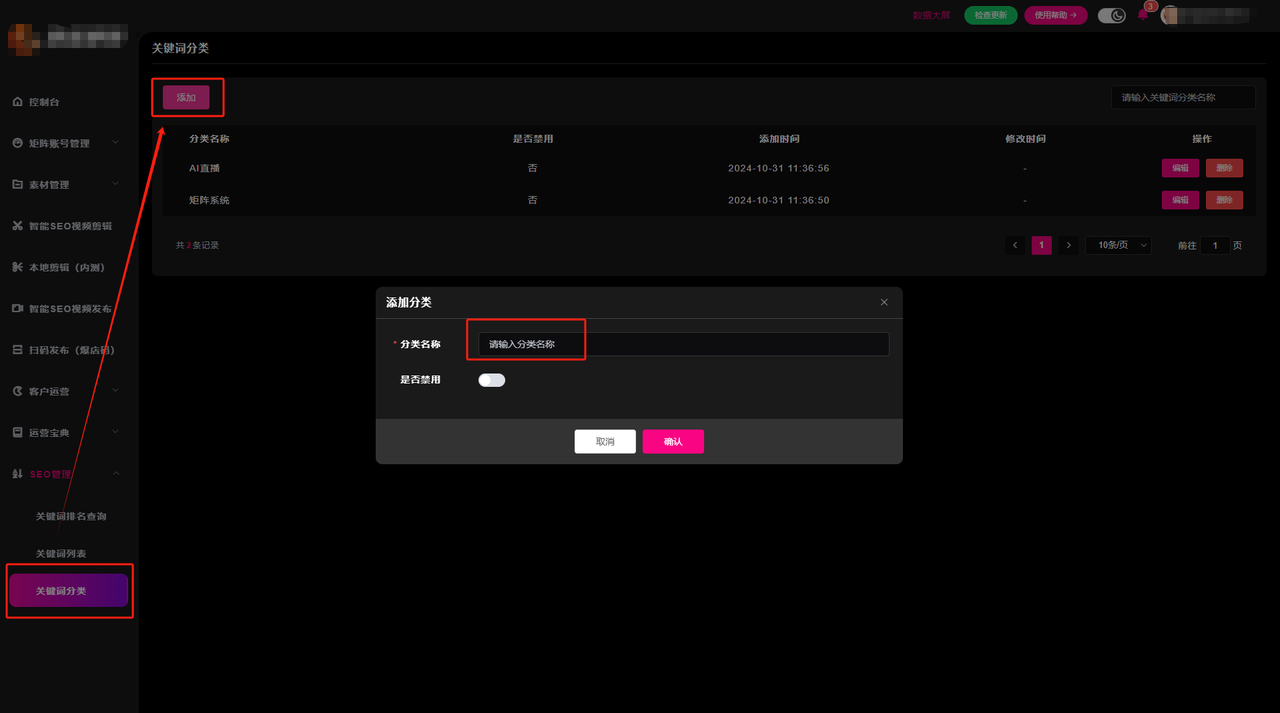Collapse the SEO管理 menu chevron
Viewport: 1280px width, 713px height.
coord(115,473)
